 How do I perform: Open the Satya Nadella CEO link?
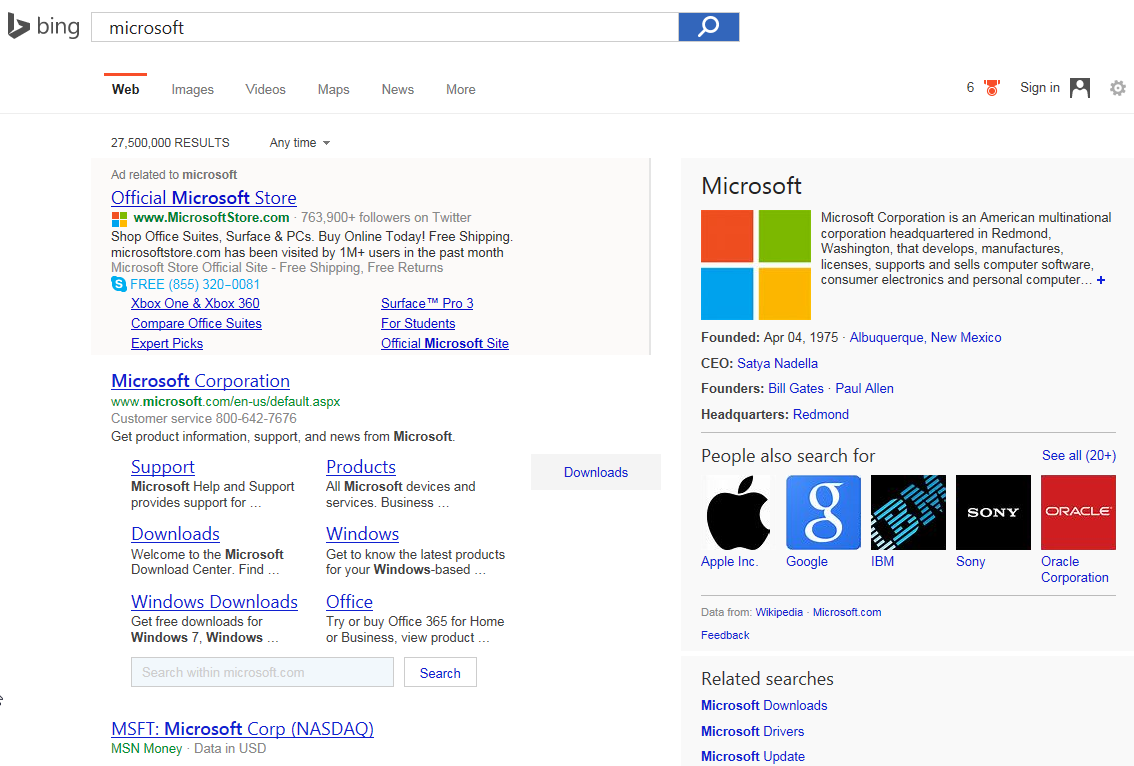[777, 363]
